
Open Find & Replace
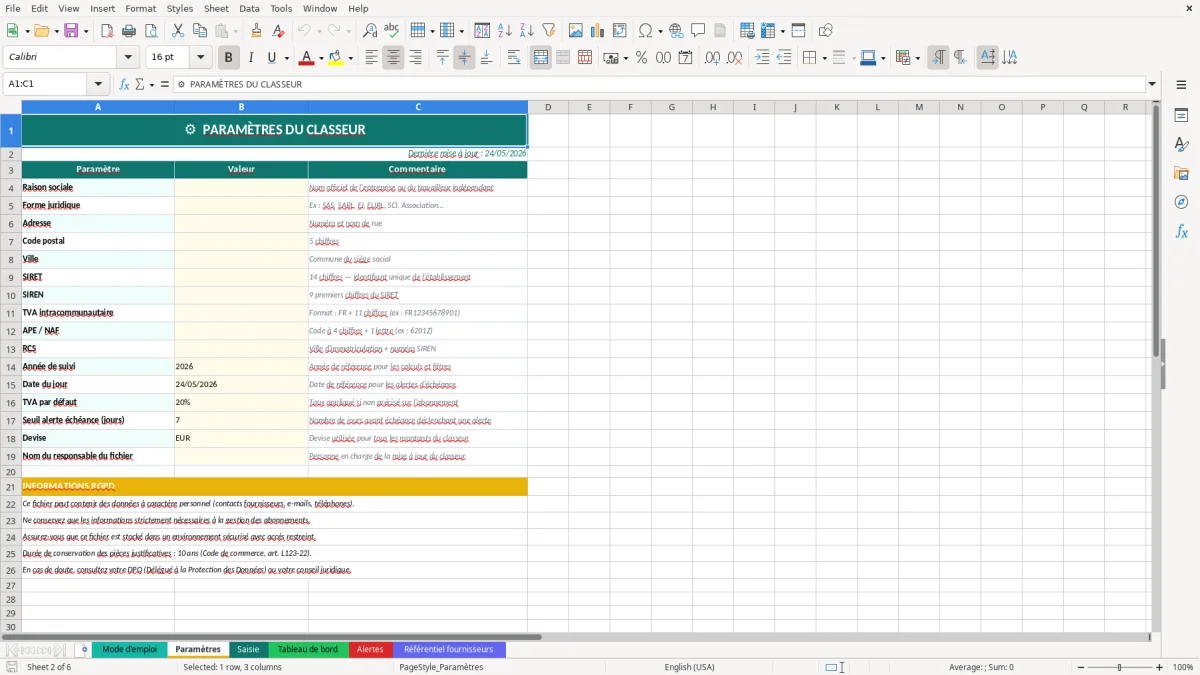(370, 31)
